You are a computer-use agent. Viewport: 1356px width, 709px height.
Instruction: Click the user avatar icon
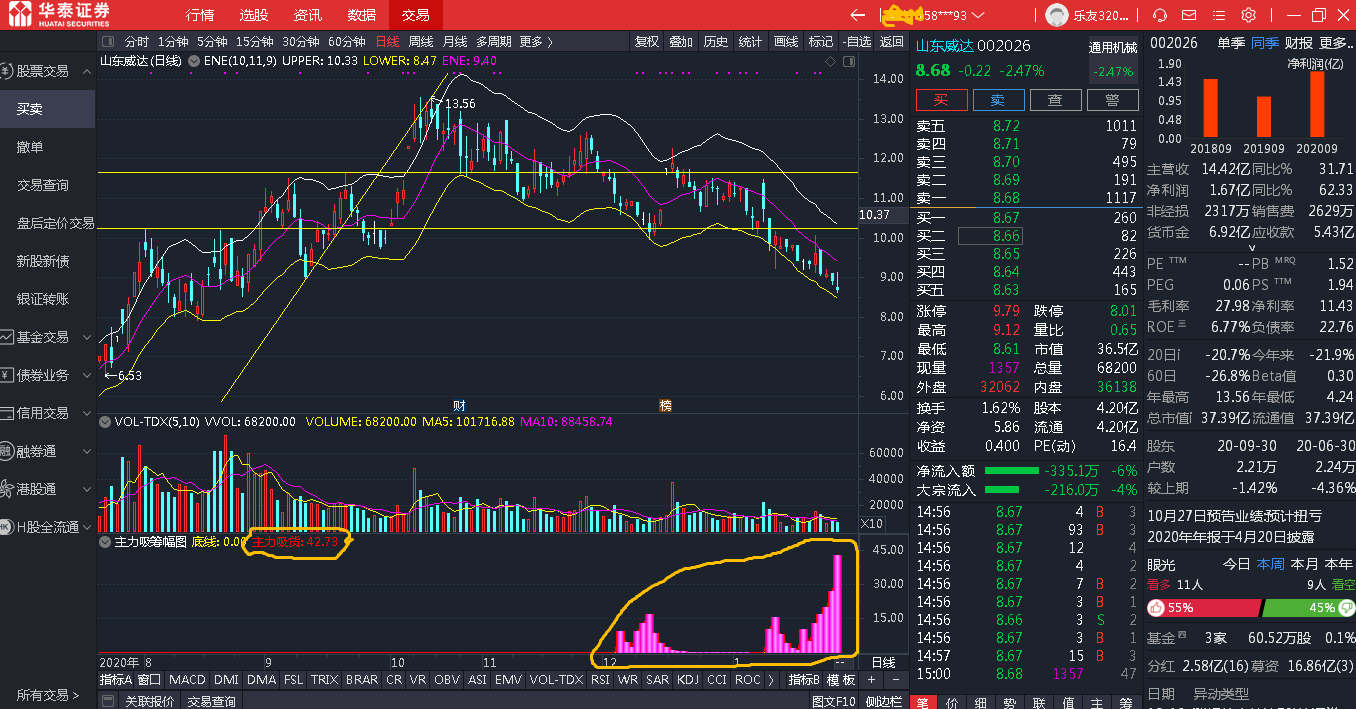pos(1056,15)
